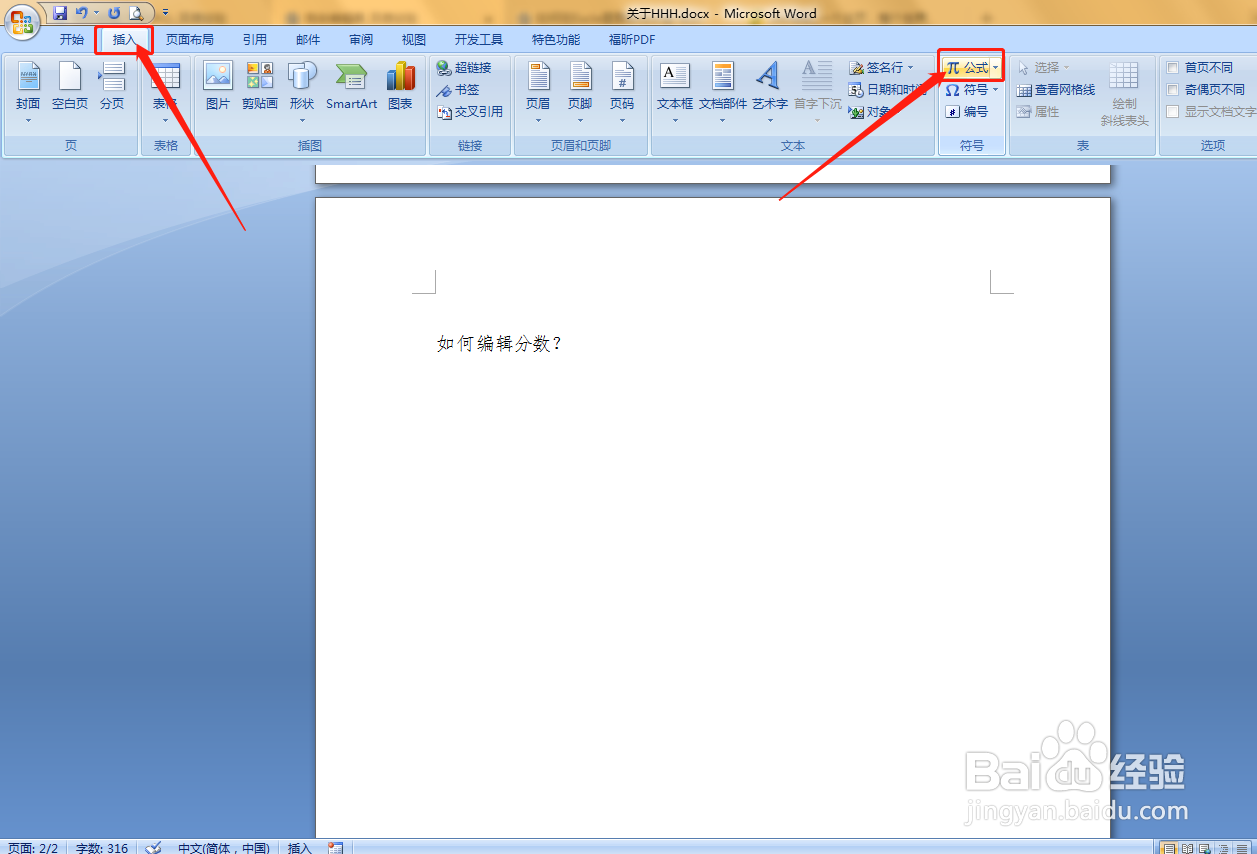
Task: Insert a text box (文本框)
Action: click(x=675, y=92)
